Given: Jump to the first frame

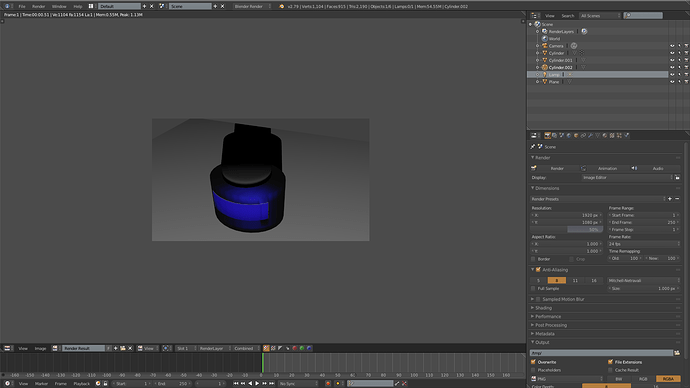Looking at the screenshot, I should click(x=235, y=384).
